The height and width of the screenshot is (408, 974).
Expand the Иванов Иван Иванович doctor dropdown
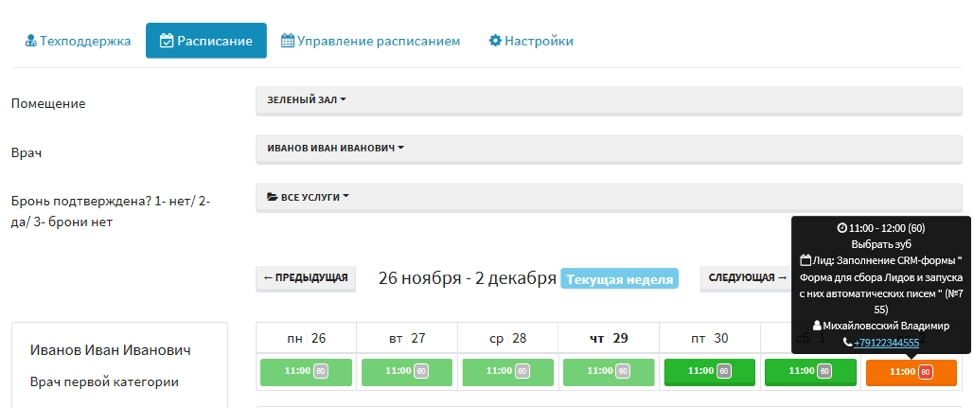335,148
